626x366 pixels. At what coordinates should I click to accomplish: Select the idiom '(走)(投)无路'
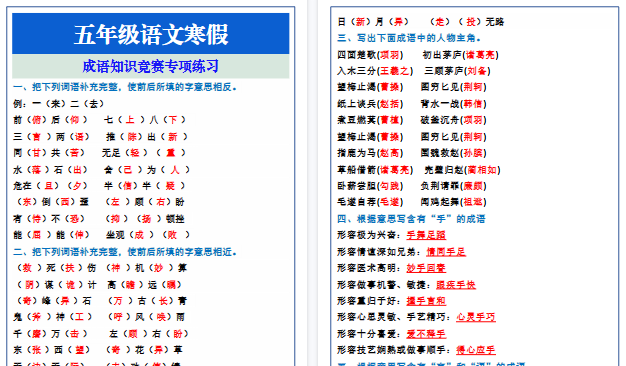(x=467, y=22)
